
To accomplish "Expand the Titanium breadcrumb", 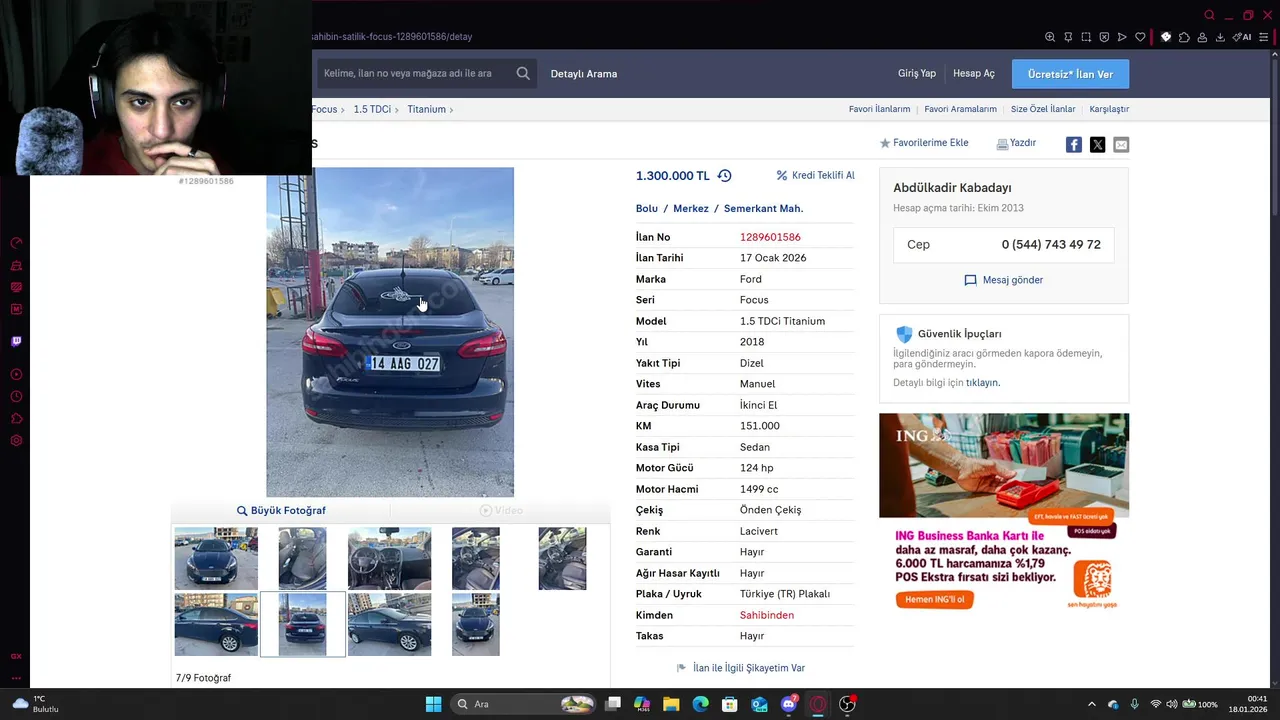I will coord(426,109).
